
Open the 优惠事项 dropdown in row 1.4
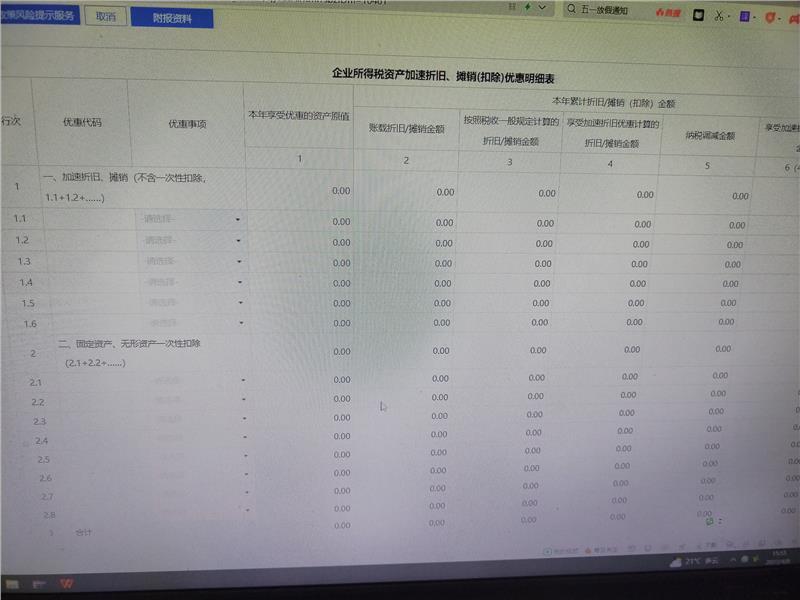tap(190, 282)
